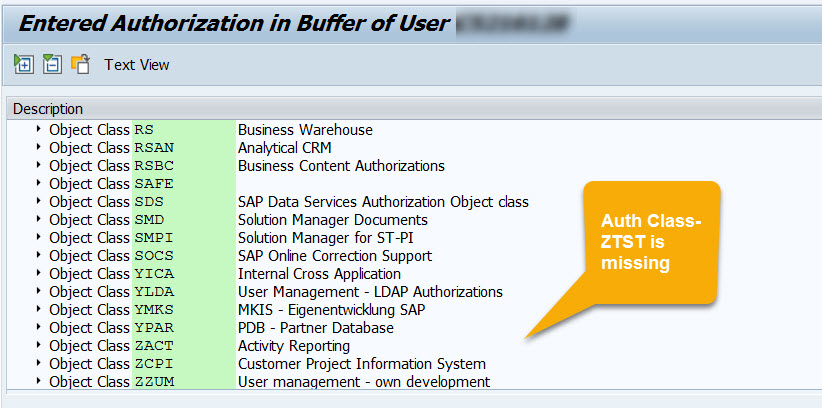This screenshot has height=408, width=822.
Task: Click the orange reset buffer icon
Action: tap(81, 65)
